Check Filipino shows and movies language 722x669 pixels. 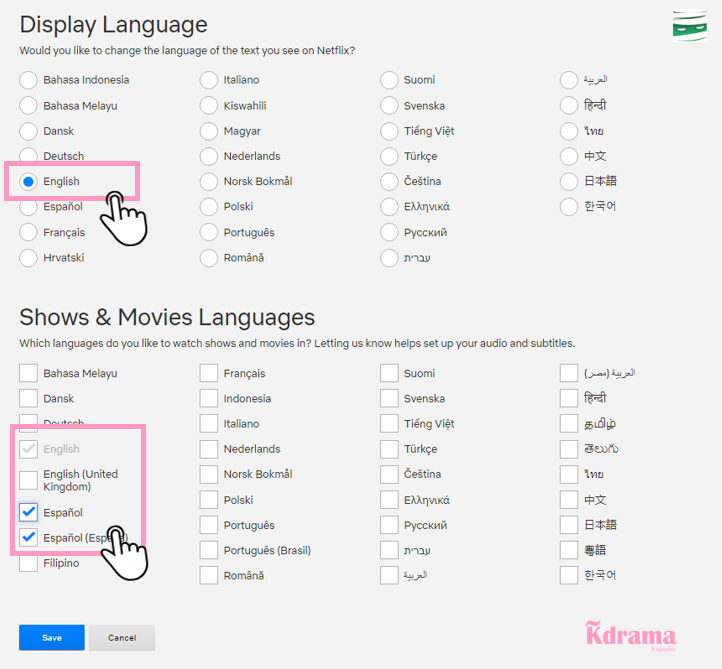point(28,563)
